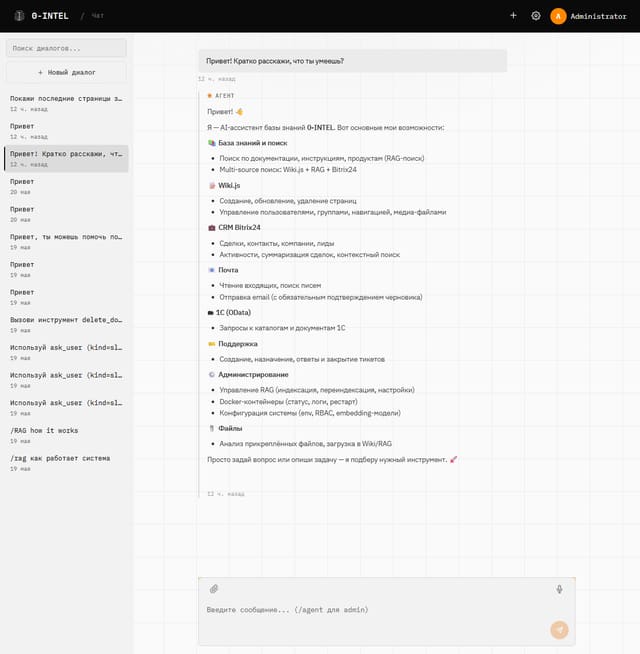
Task: Open dialog Покажи последние страницы
Action: (66, 103)
